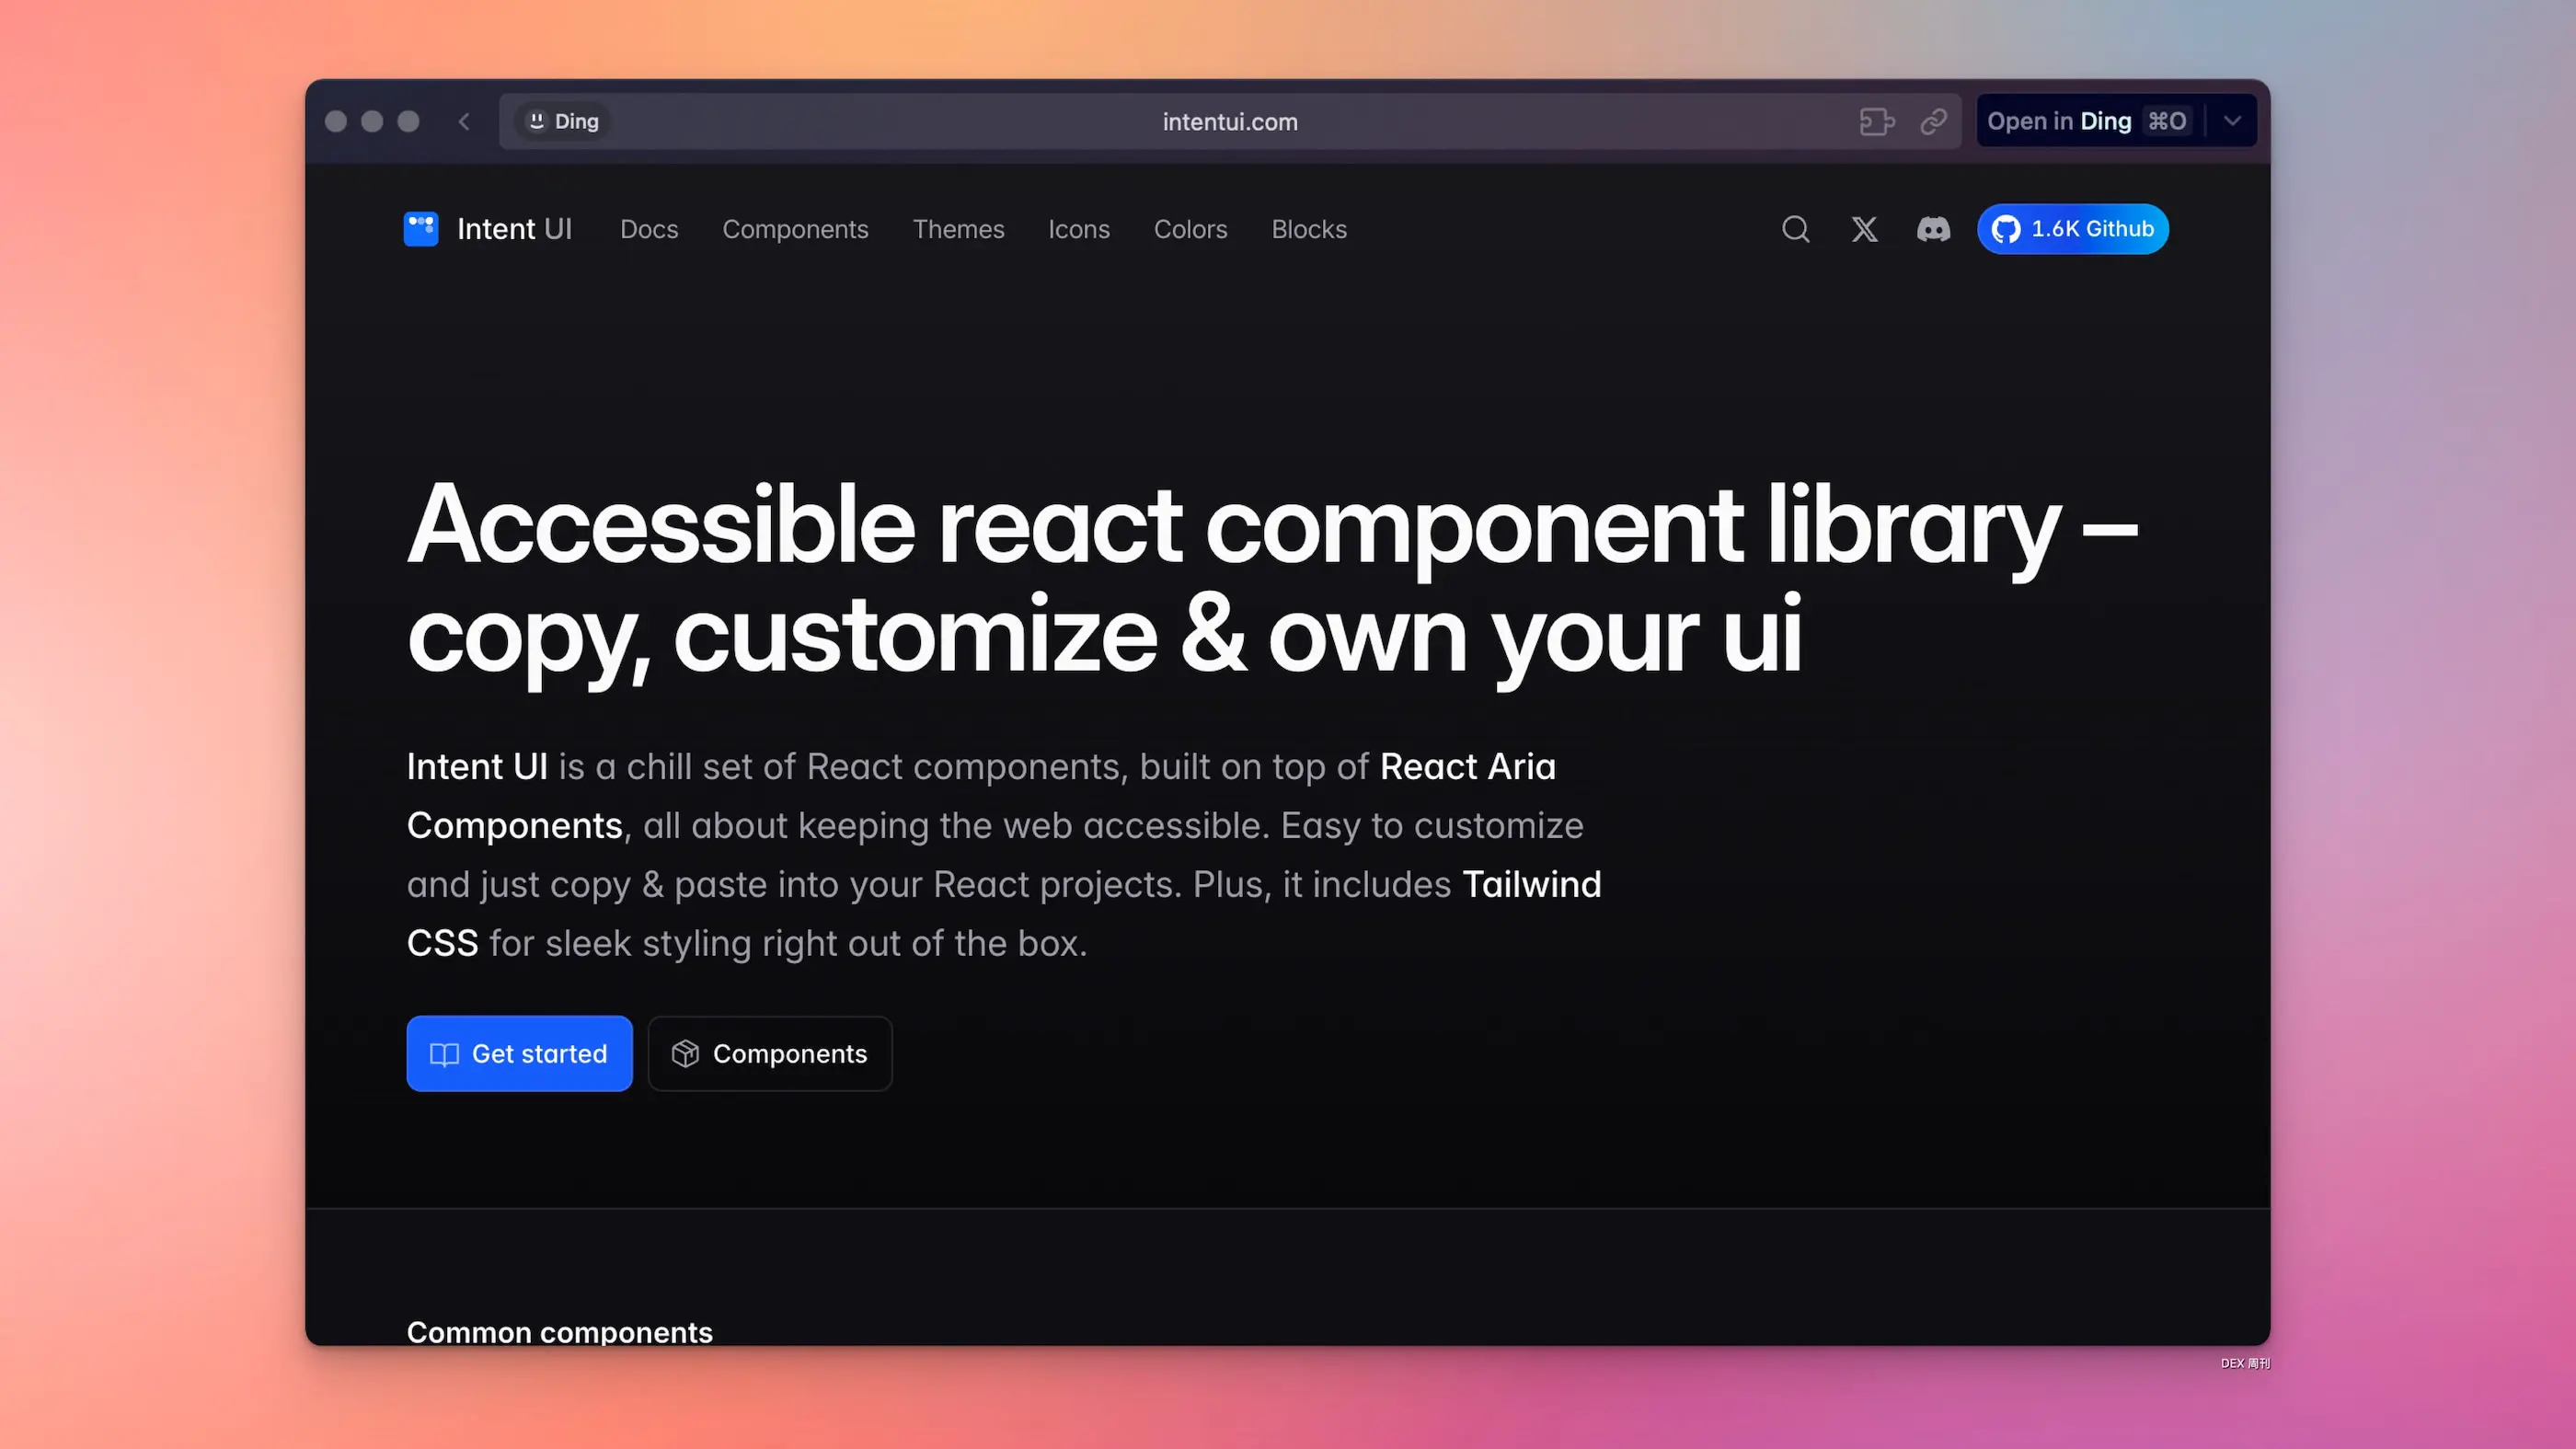
Task: Open the Discord icon link
Action: (1933, 229)
